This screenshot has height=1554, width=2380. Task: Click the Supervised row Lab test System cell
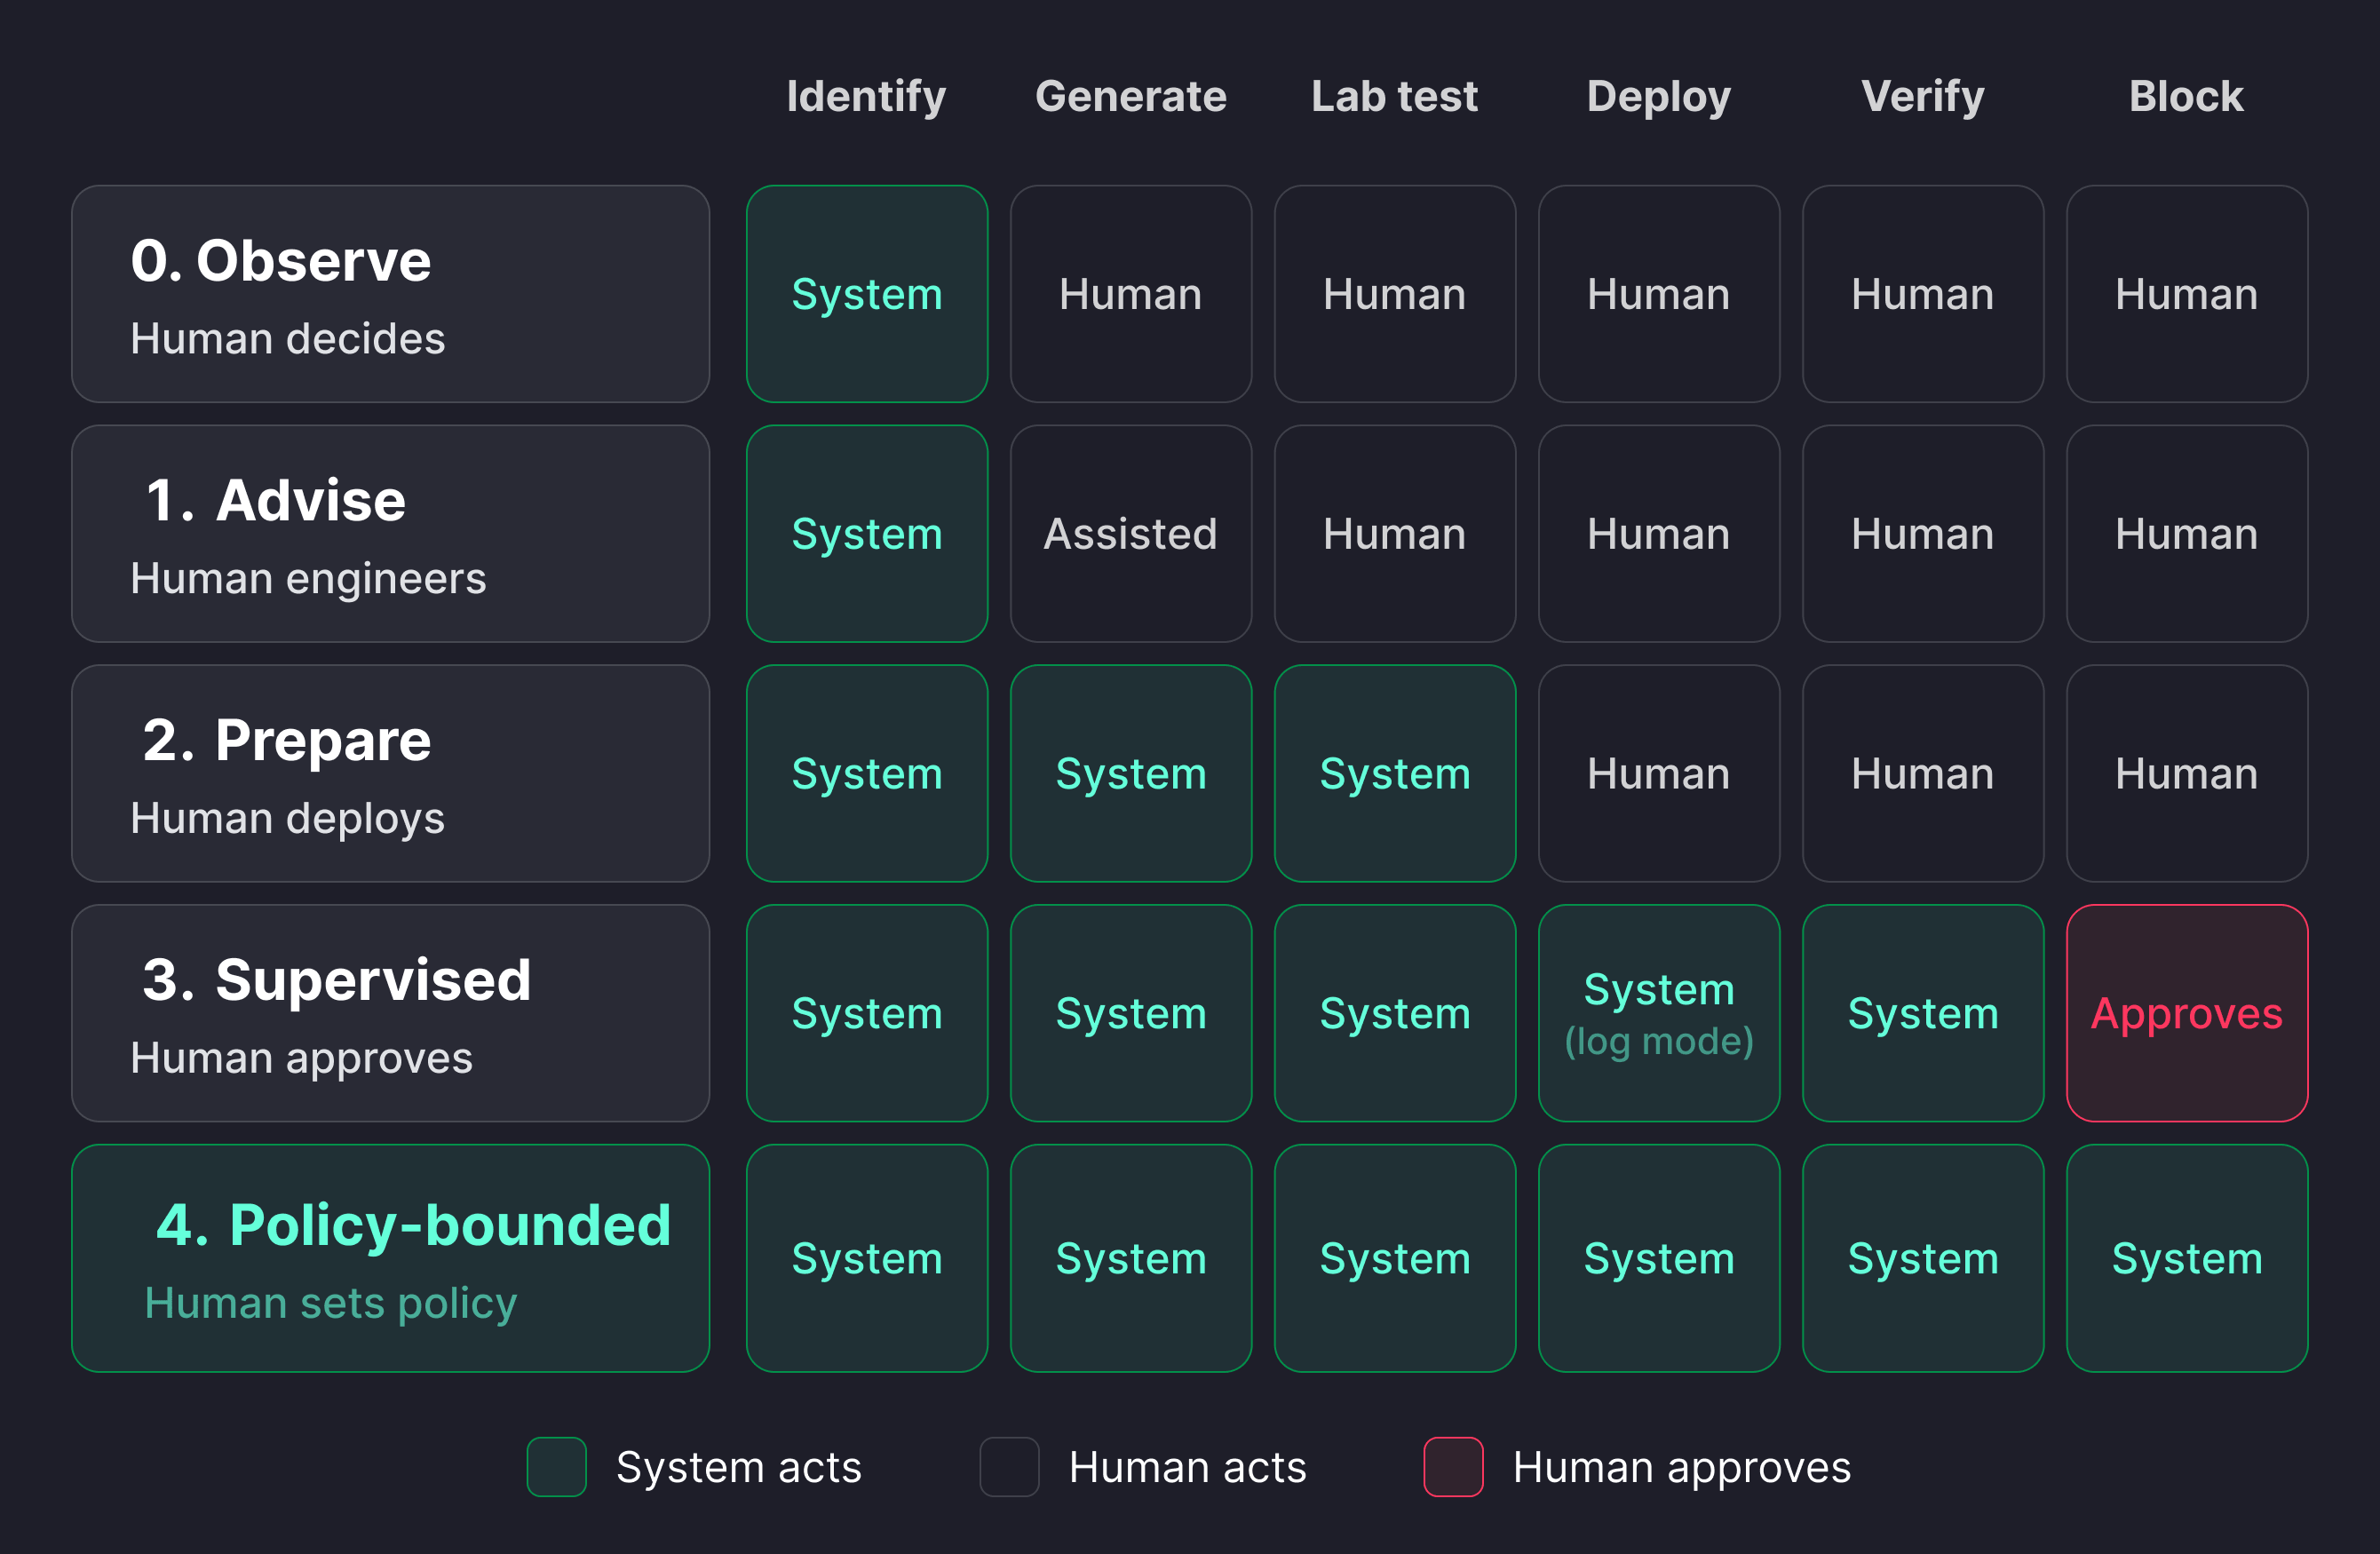coord(1395,1013)
